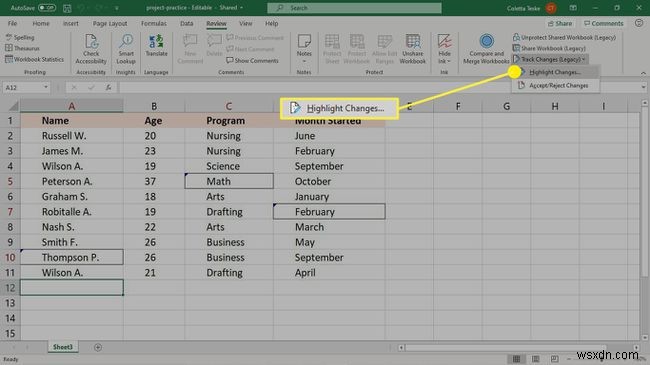Viewport: 650px width, 365px height.
Task: Switch to the Home tab
Action: point(41,24)
